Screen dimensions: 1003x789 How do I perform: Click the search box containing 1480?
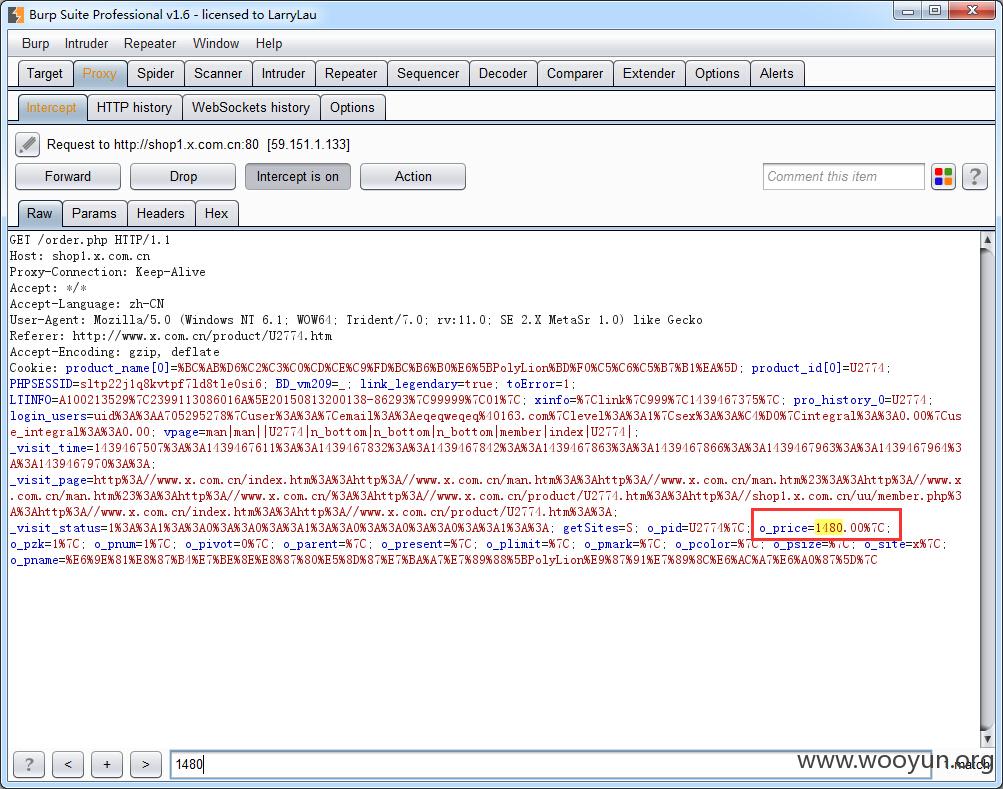550,764
